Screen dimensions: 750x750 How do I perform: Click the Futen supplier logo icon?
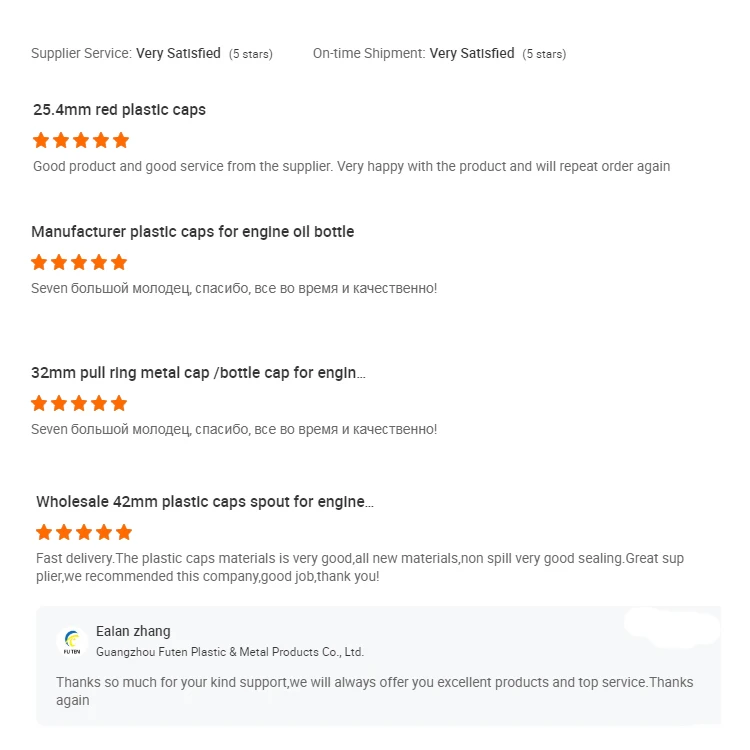73,641
